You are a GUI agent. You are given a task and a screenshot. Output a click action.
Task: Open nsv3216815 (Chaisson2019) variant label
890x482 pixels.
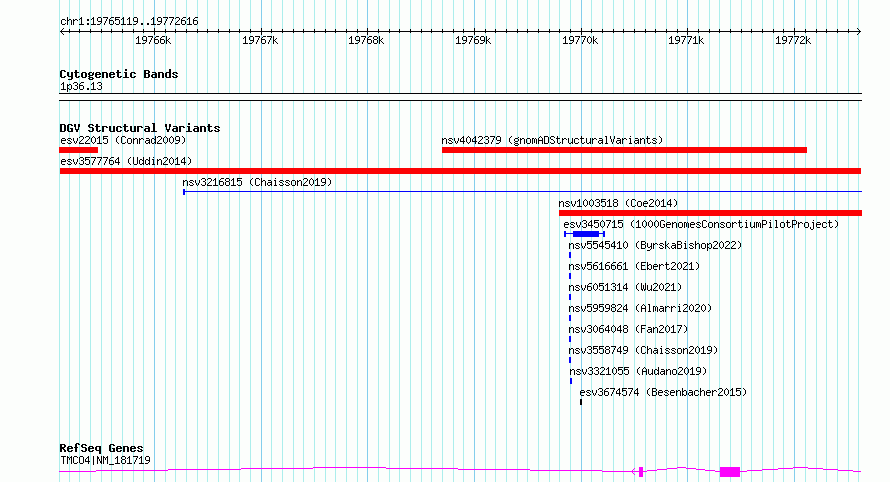(257, 182)
